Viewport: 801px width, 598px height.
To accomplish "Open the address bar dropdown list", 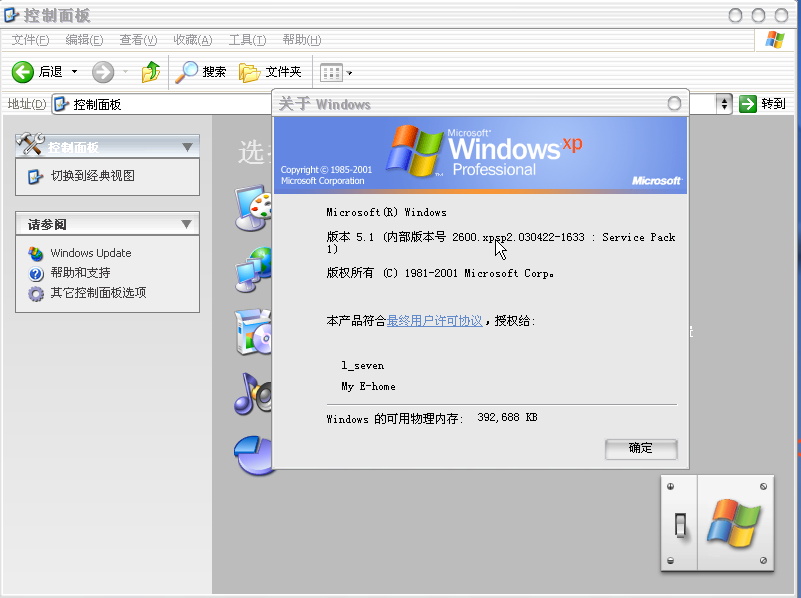I will pyautogui.click(x=724, y=104).
